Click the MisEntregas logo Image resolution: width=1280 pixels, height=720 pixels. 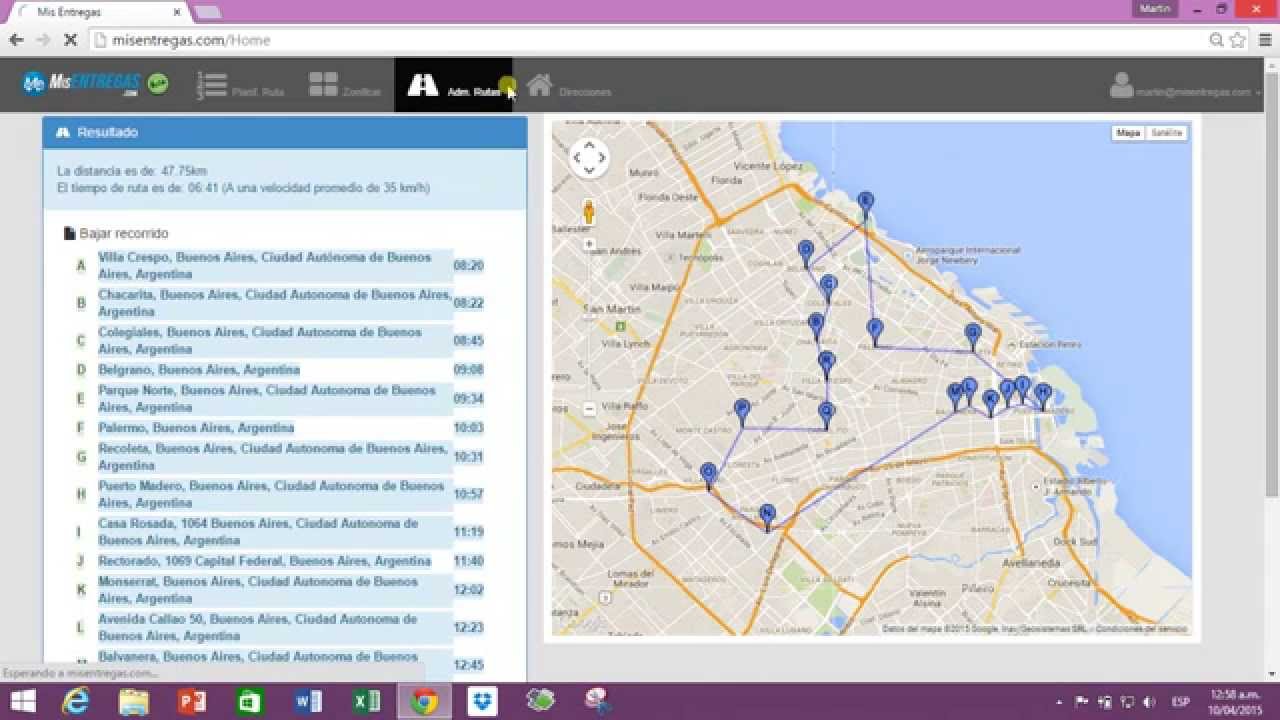82,84
